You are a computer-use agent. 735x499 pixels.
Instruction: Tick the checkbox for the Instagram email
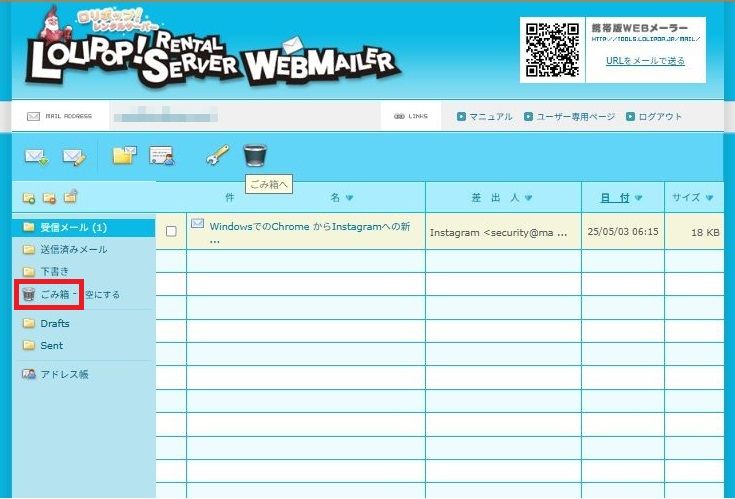[x=171, y=231]
